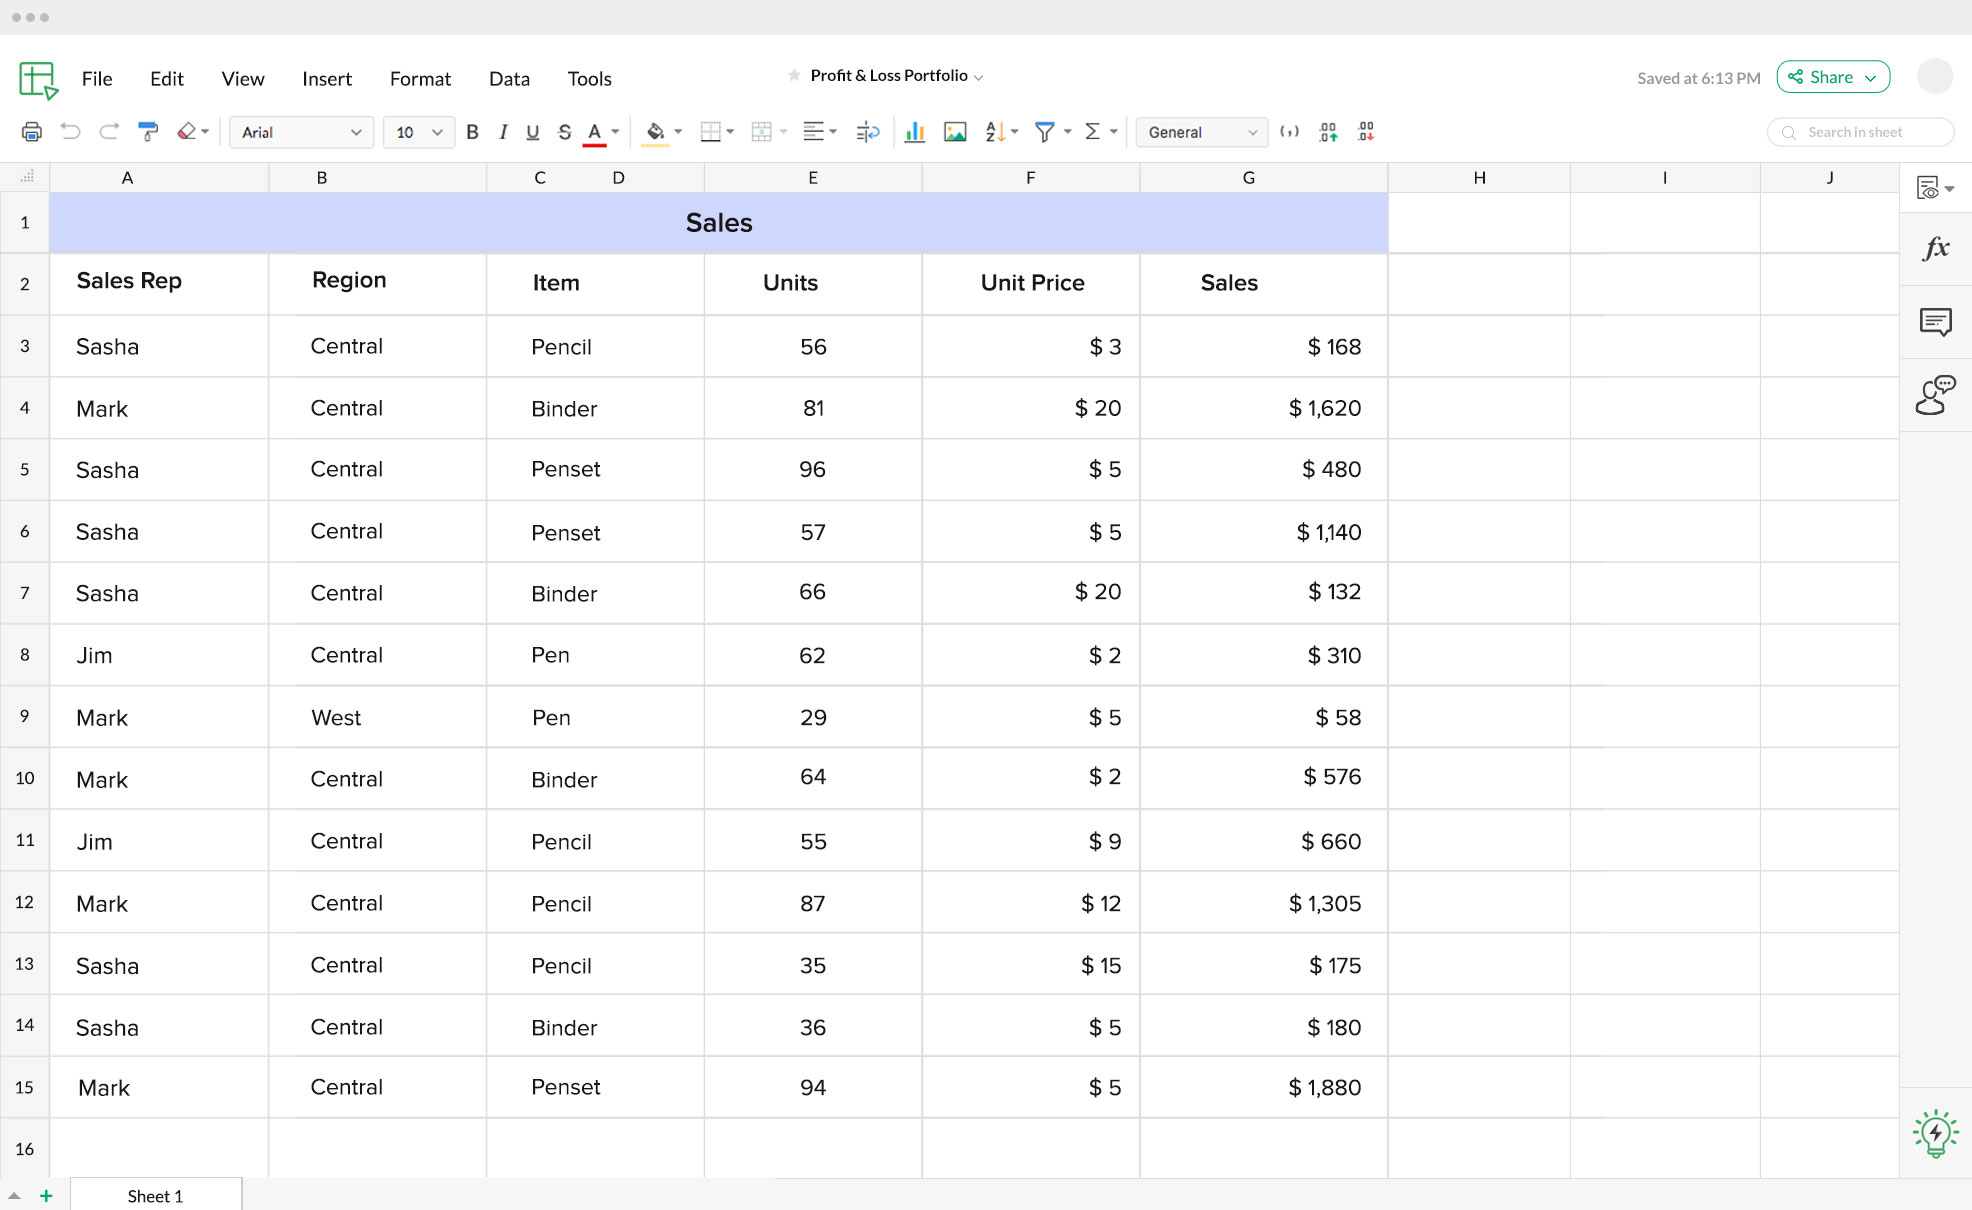Toggle bold formatting

(x=473, y=132)
